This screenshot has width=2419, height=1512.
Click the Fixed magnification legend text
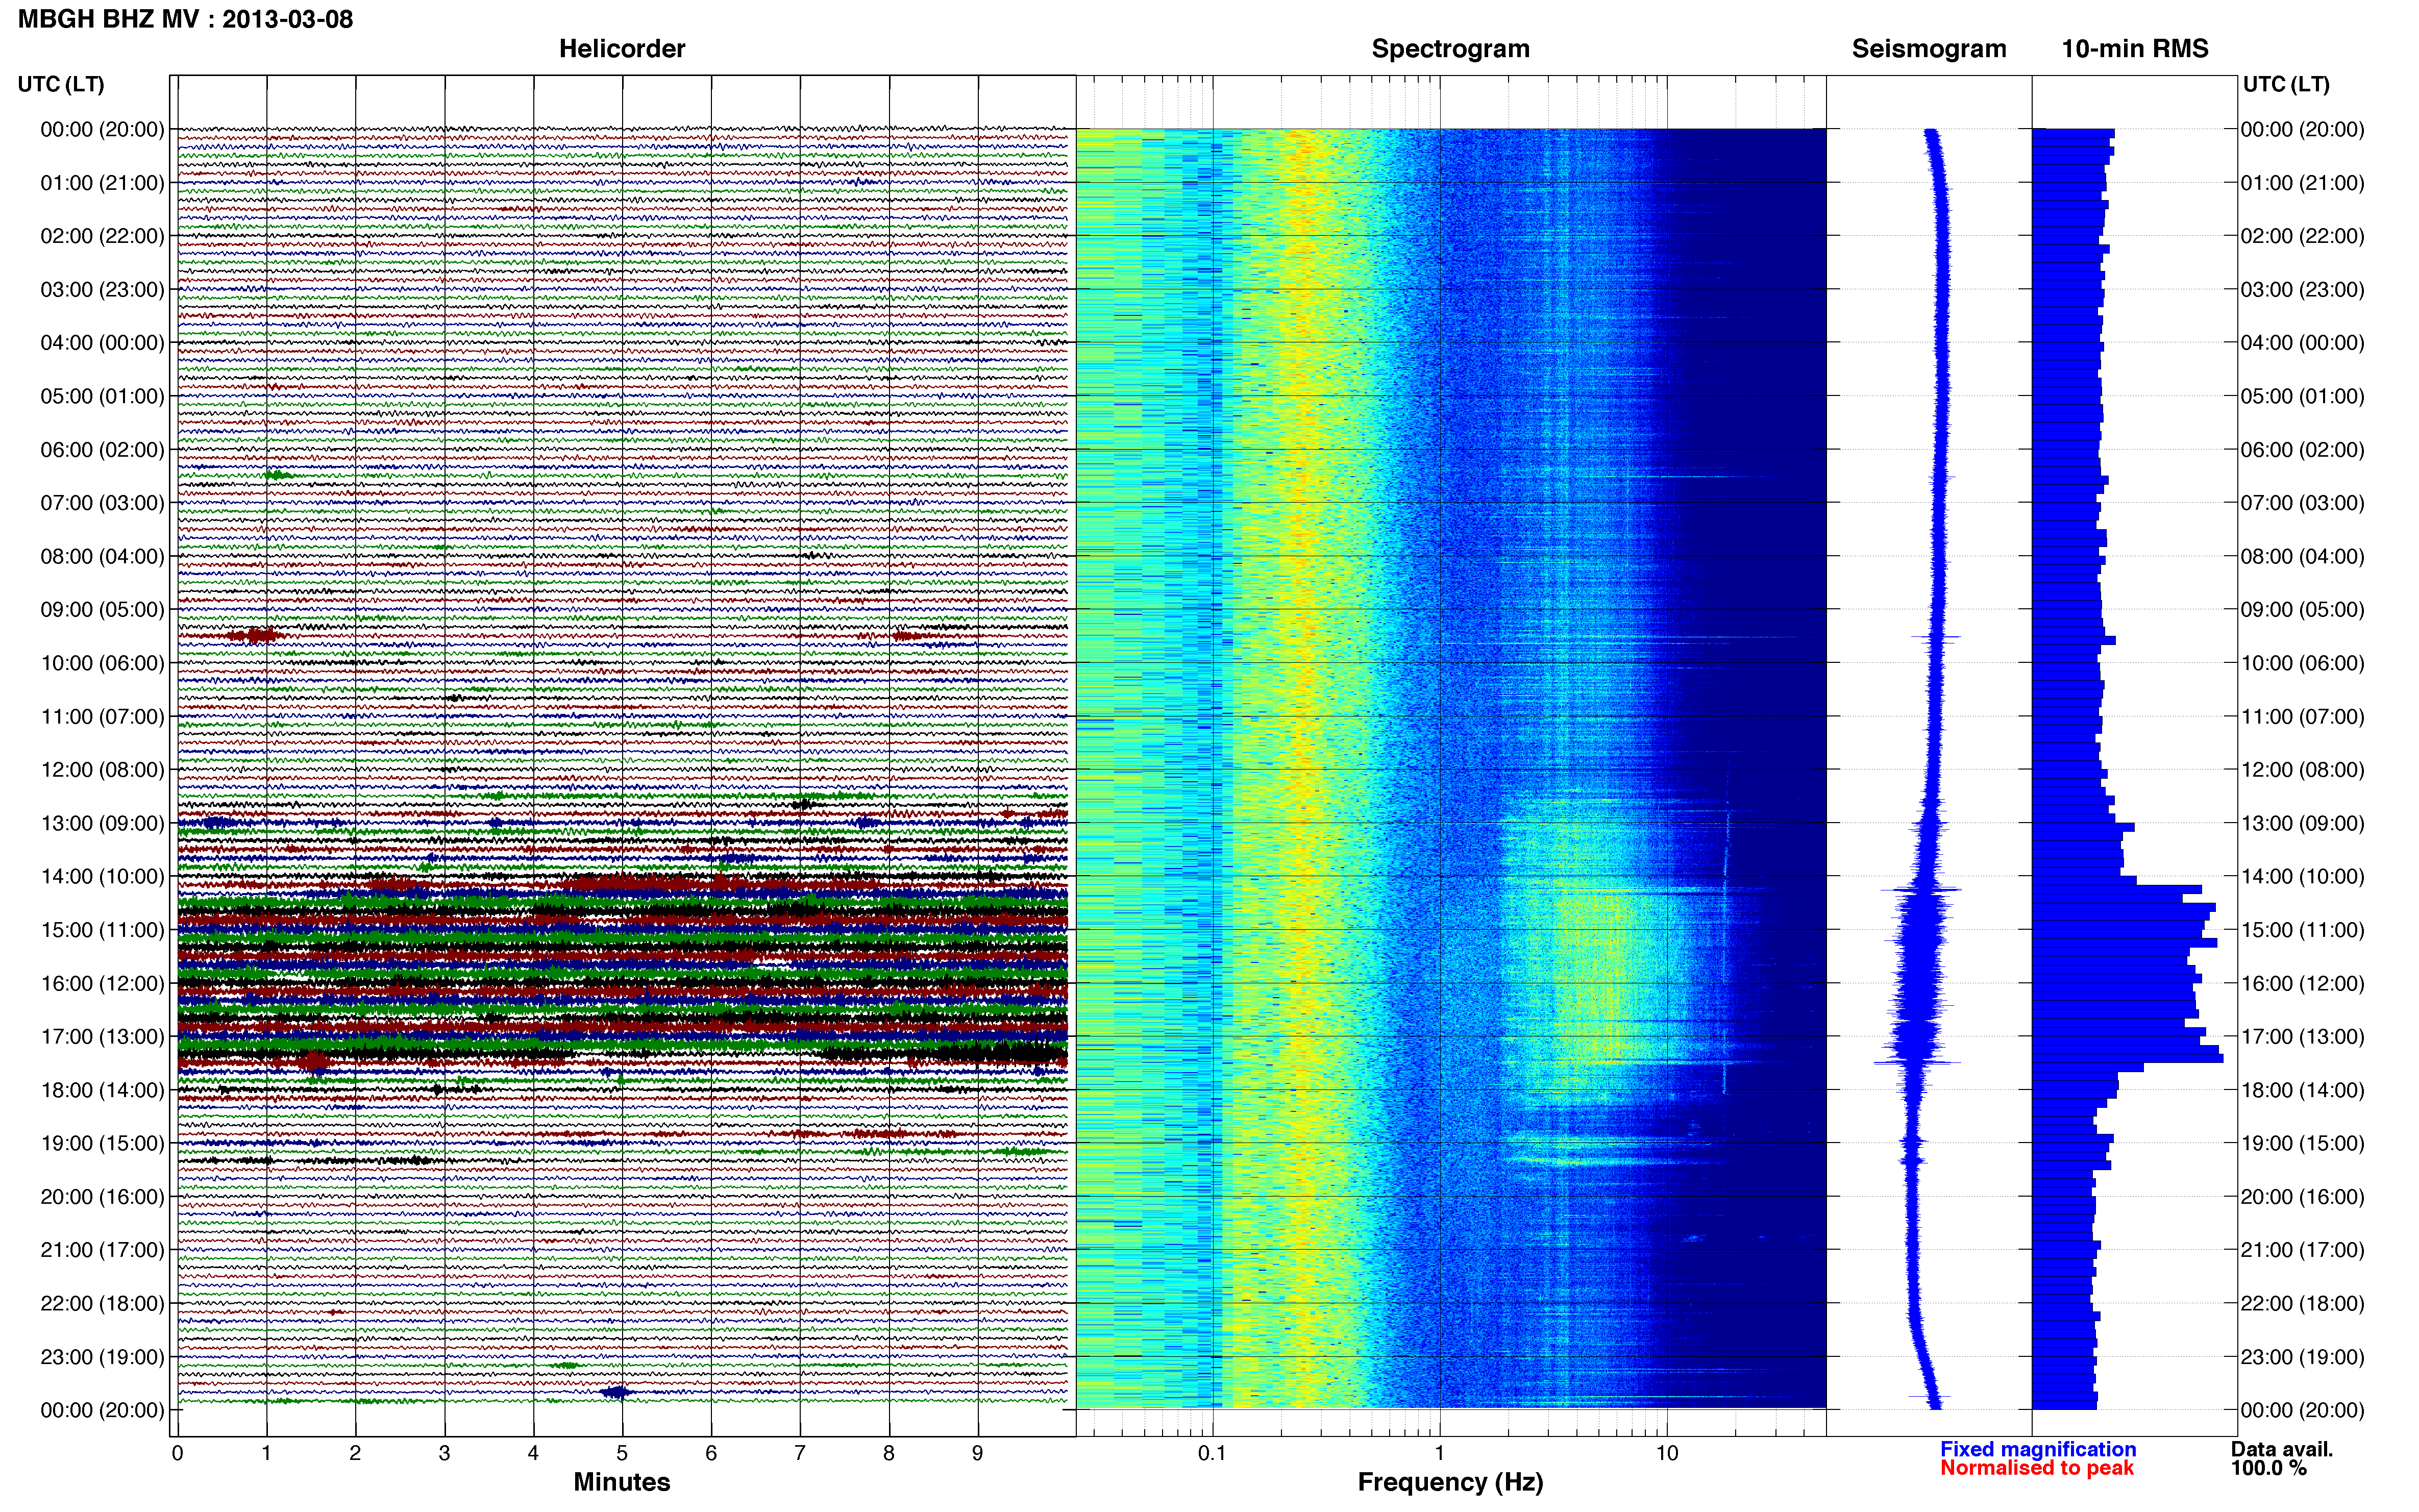2038,1449
